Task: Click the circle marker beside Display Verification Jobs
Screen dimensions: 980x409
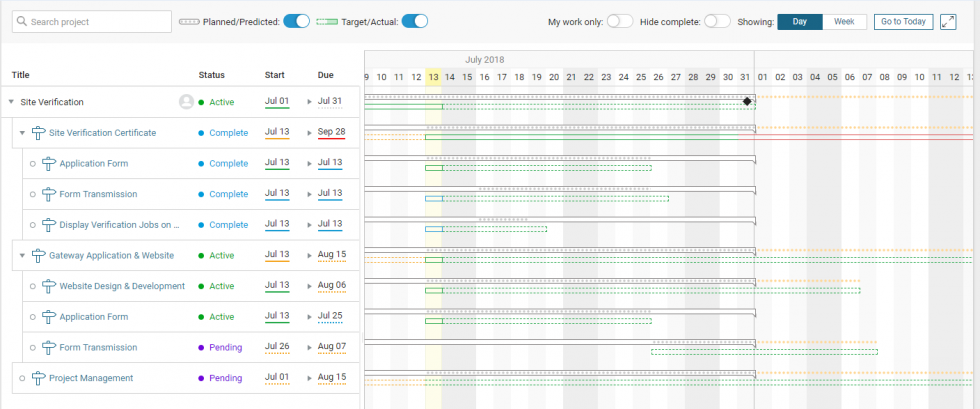Action: coord(32,225)
